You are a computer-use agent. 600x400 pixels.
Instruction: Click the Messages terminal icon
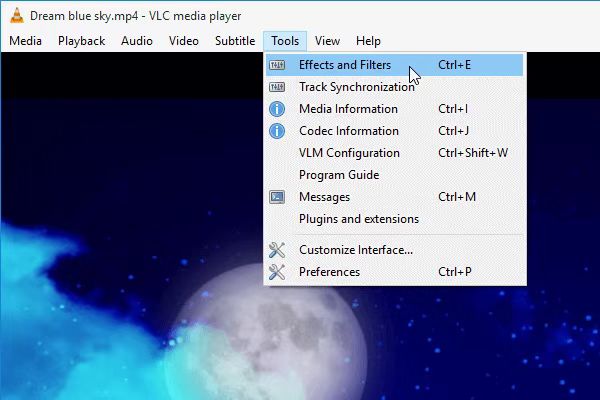pos(277,197)
